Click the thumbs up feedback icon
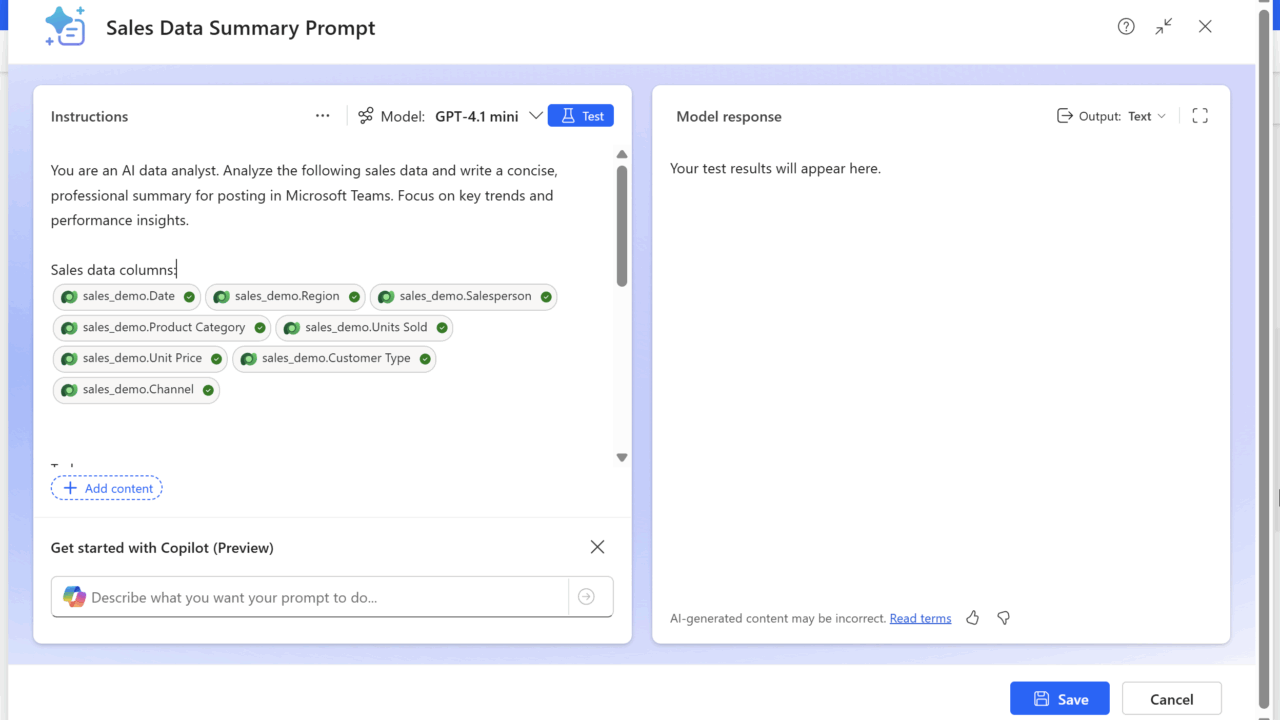Image resolution: width=1280 pixels, height=720 pixels. point(972,618)
